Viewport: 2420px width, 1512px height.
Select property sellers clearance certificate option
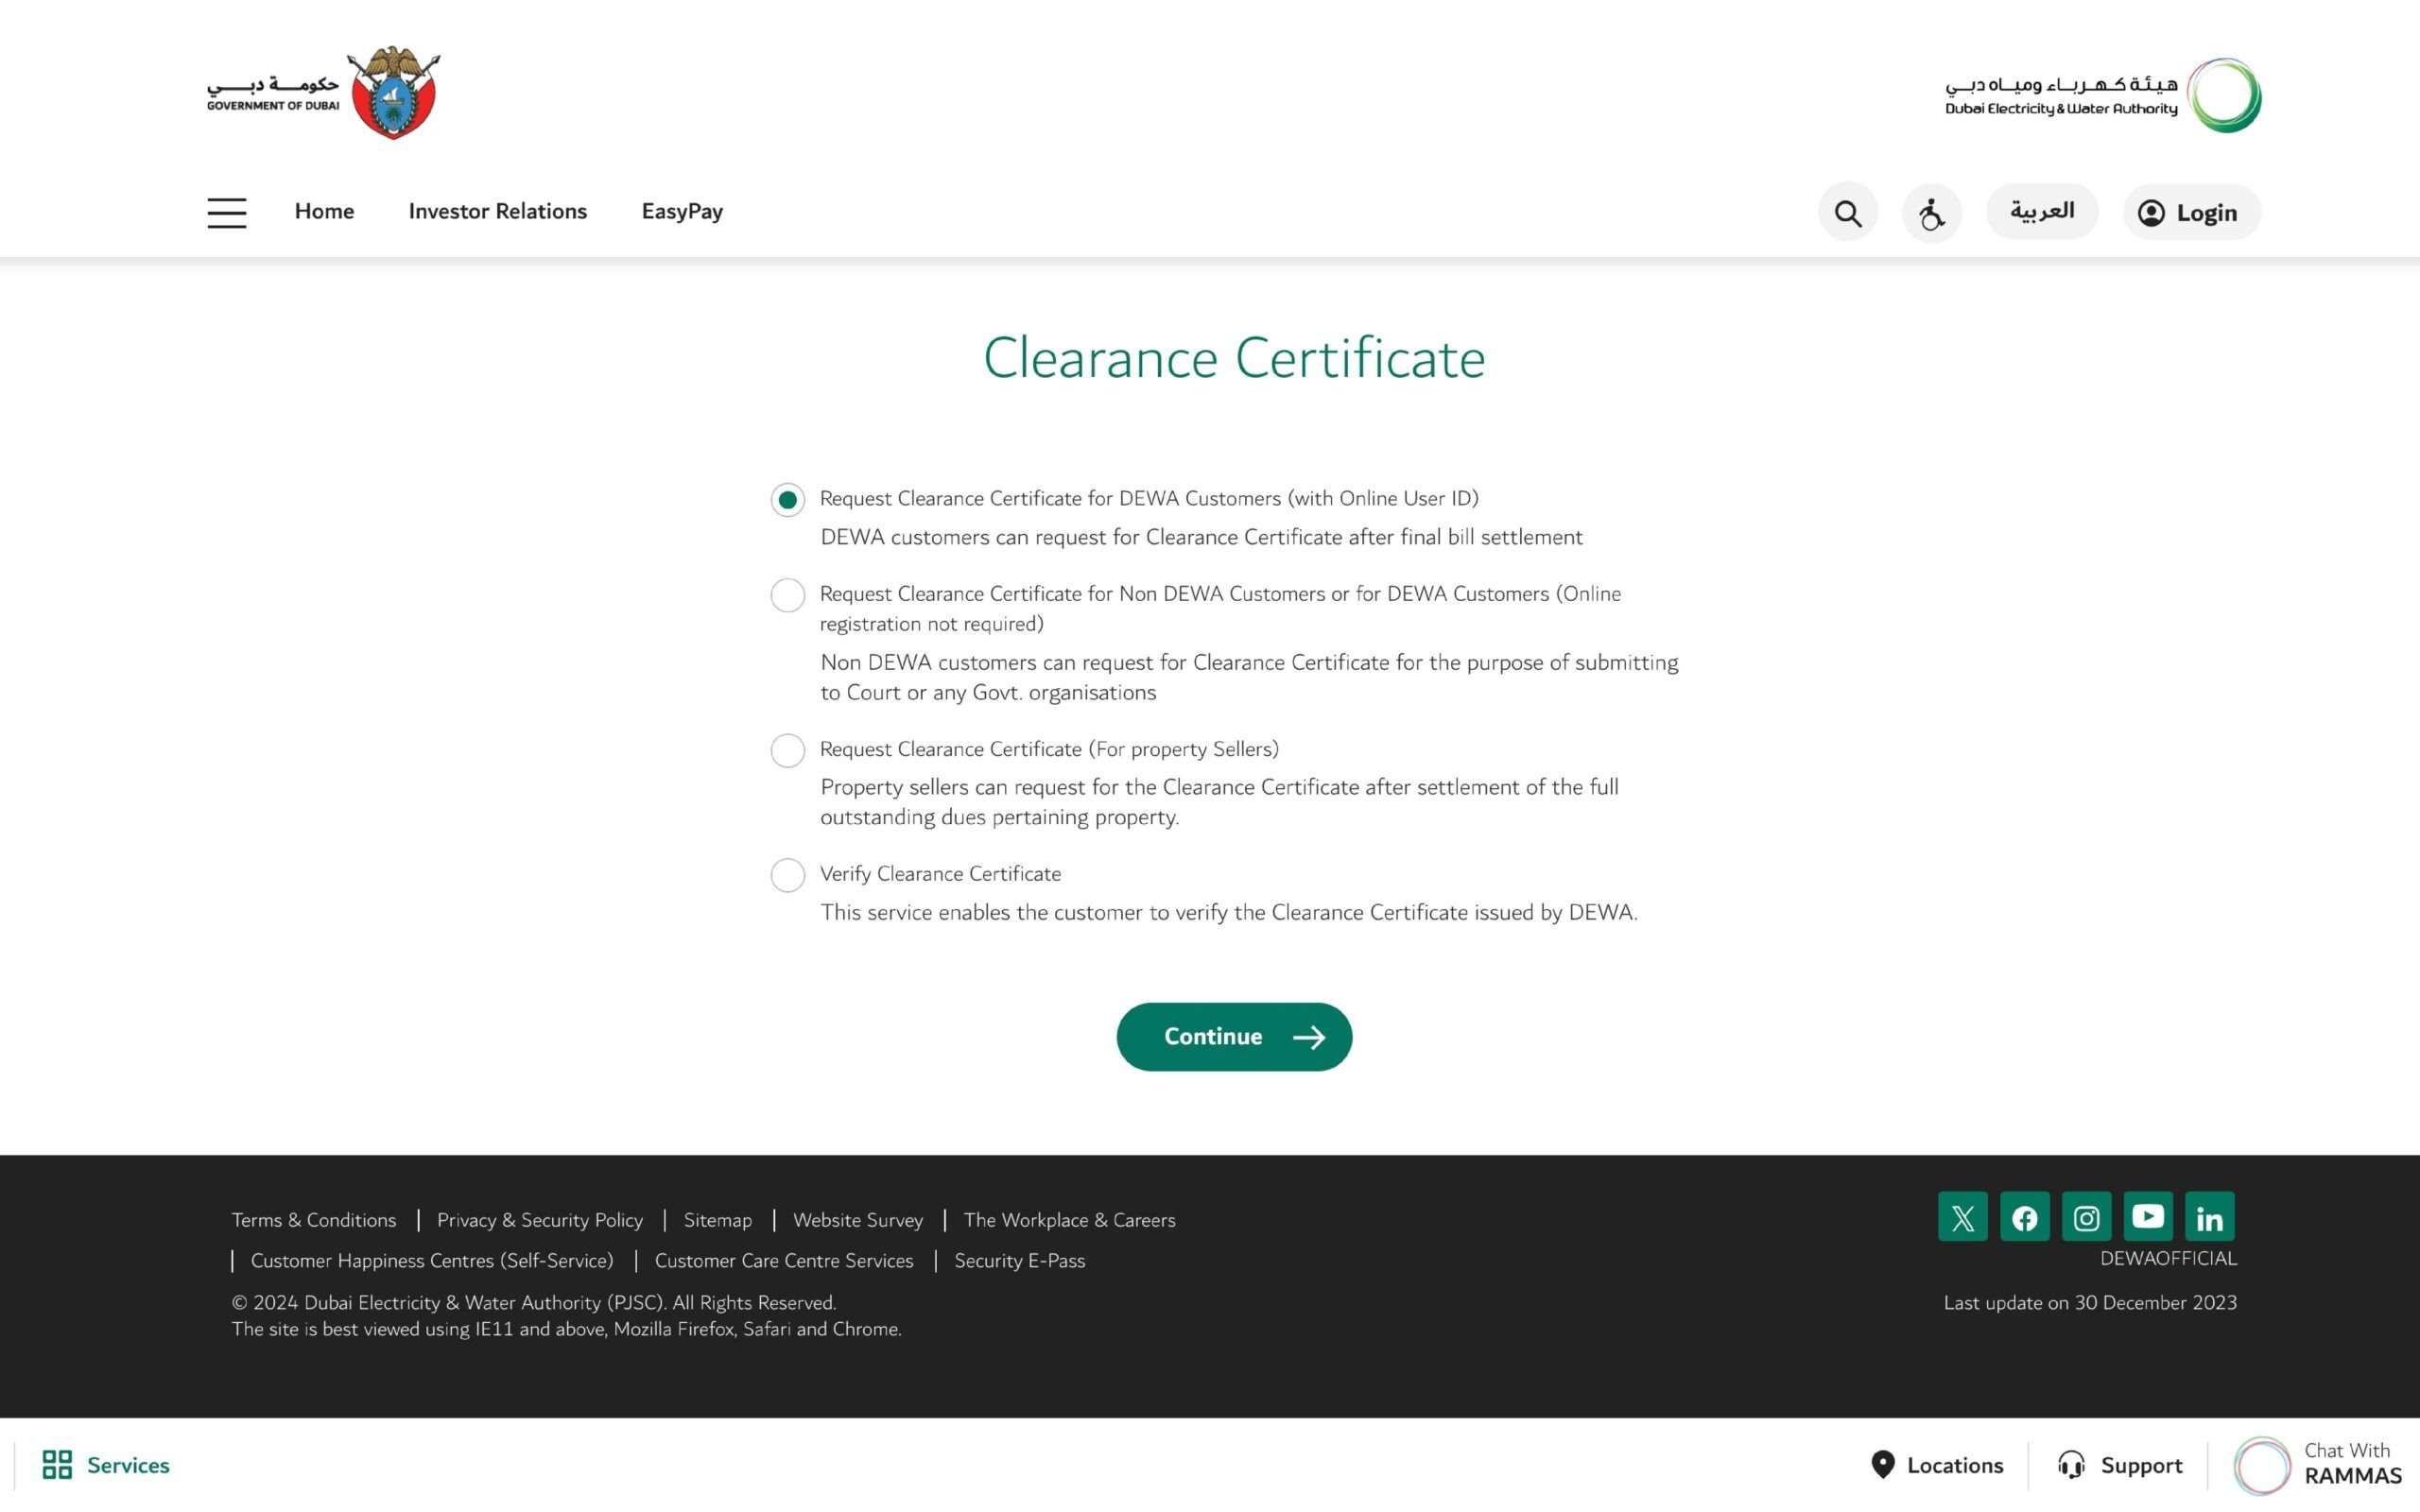coord(786,749)
